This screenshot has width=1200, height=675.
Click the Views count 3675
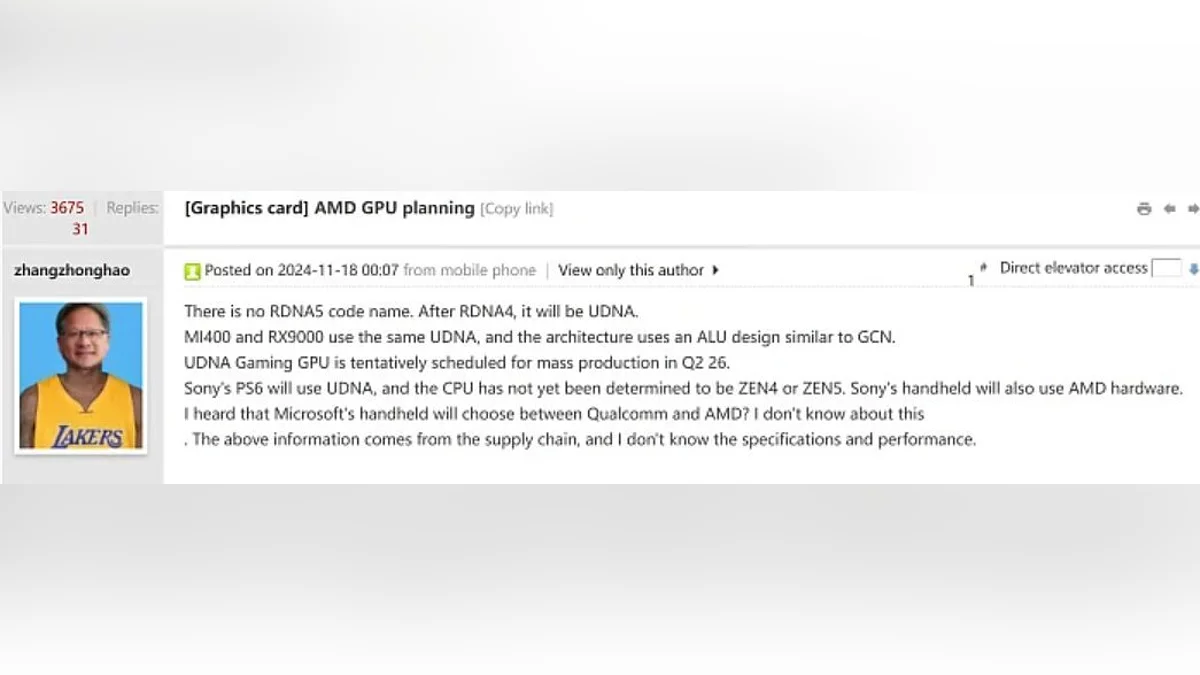[67, 208]
